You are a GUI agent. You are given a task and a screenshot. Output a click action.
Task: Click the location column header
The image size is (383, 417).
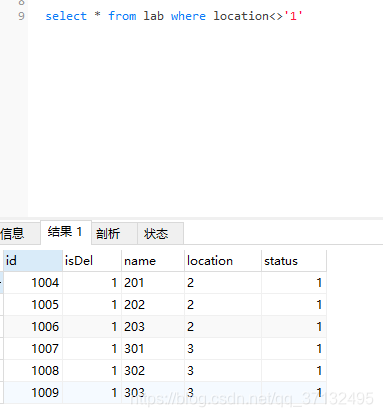click(x=223, y=261)
